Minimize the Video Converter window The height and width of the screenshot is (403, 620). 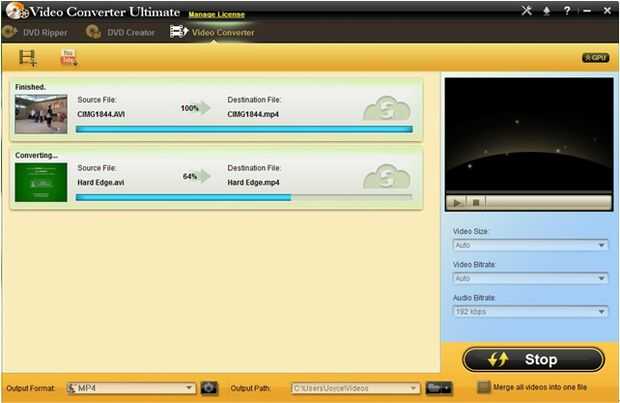tap(587, 11)
